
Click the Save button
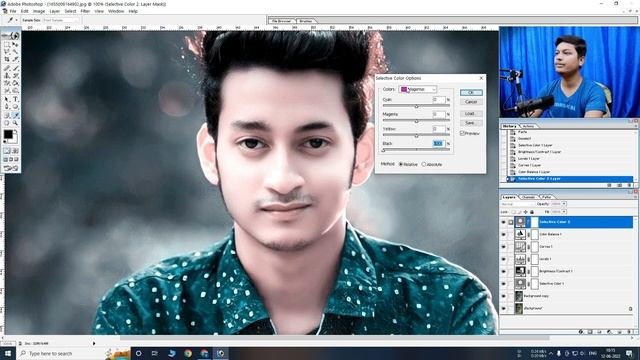pos(471,123)
